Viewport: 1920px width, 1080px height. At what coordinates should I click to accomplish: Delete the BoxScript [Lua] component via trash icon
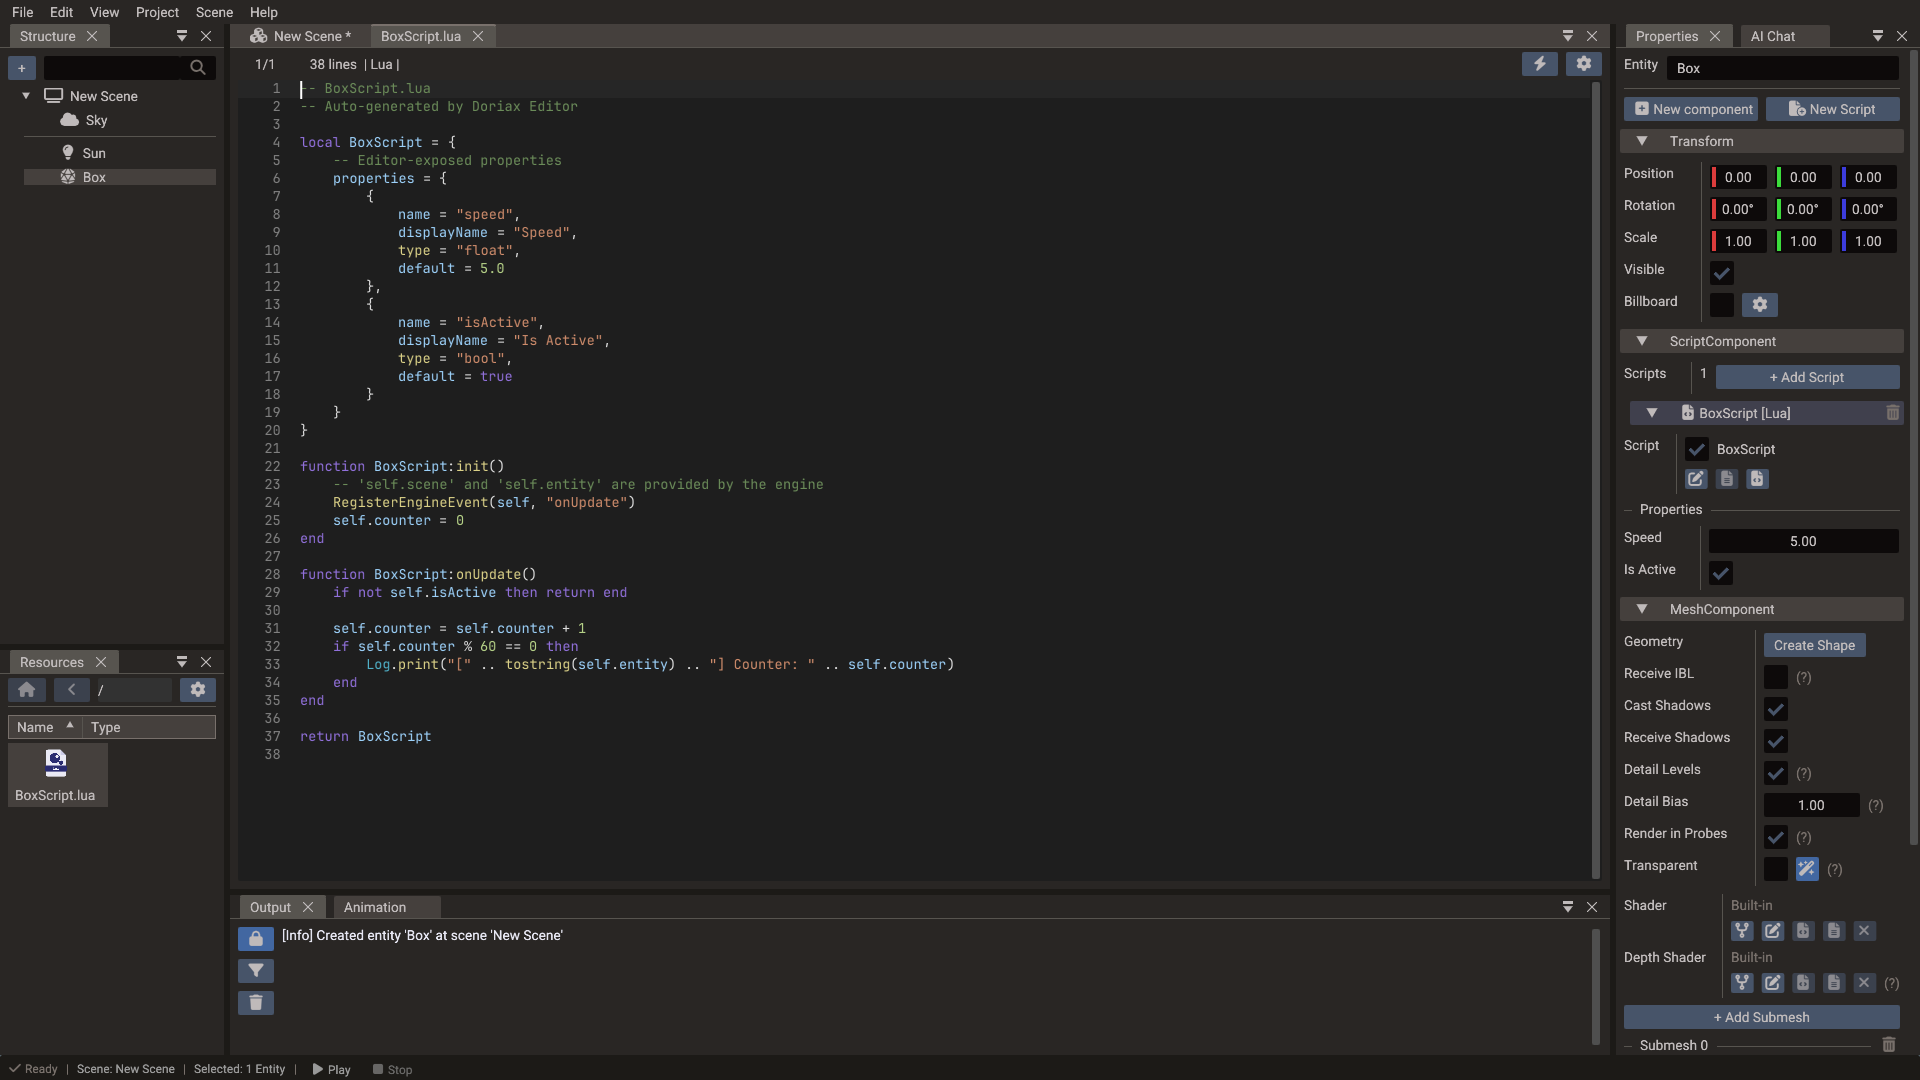click(x=1893, y=413)
